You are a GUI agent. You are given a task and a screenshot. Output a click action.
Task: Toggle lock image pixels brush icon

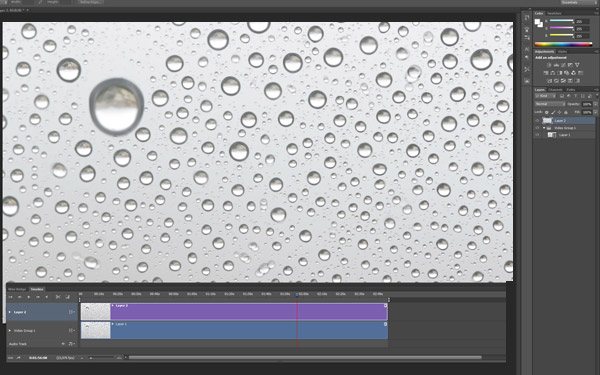(553, 112)
